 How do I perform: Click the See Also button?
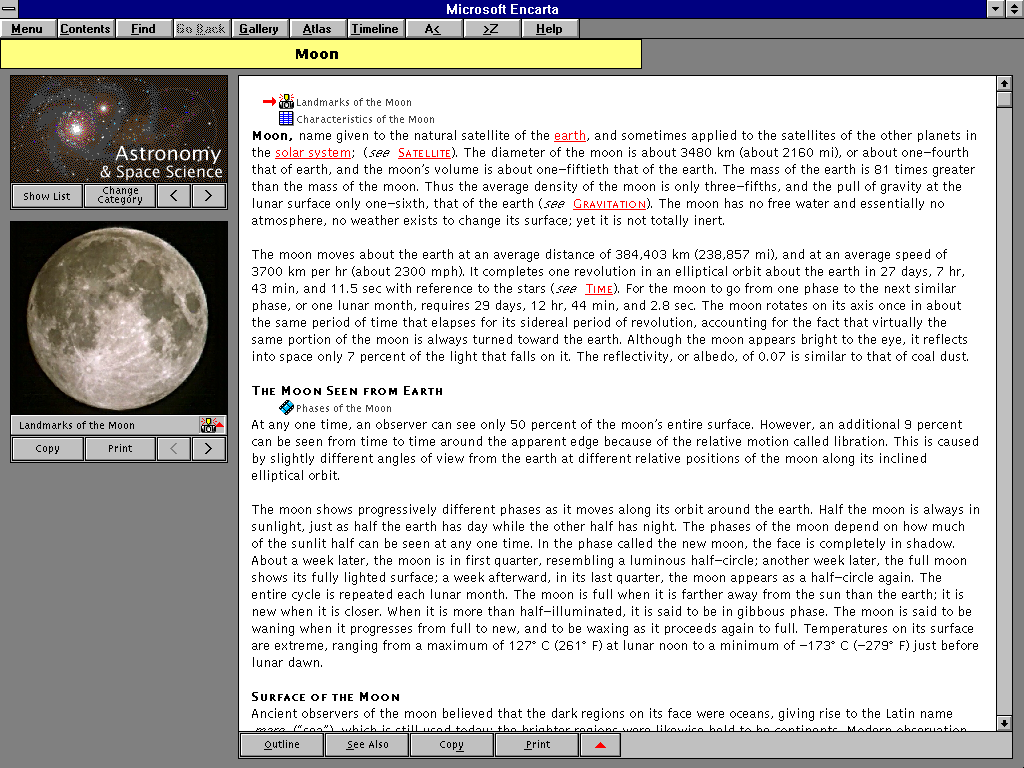point(367,745)
